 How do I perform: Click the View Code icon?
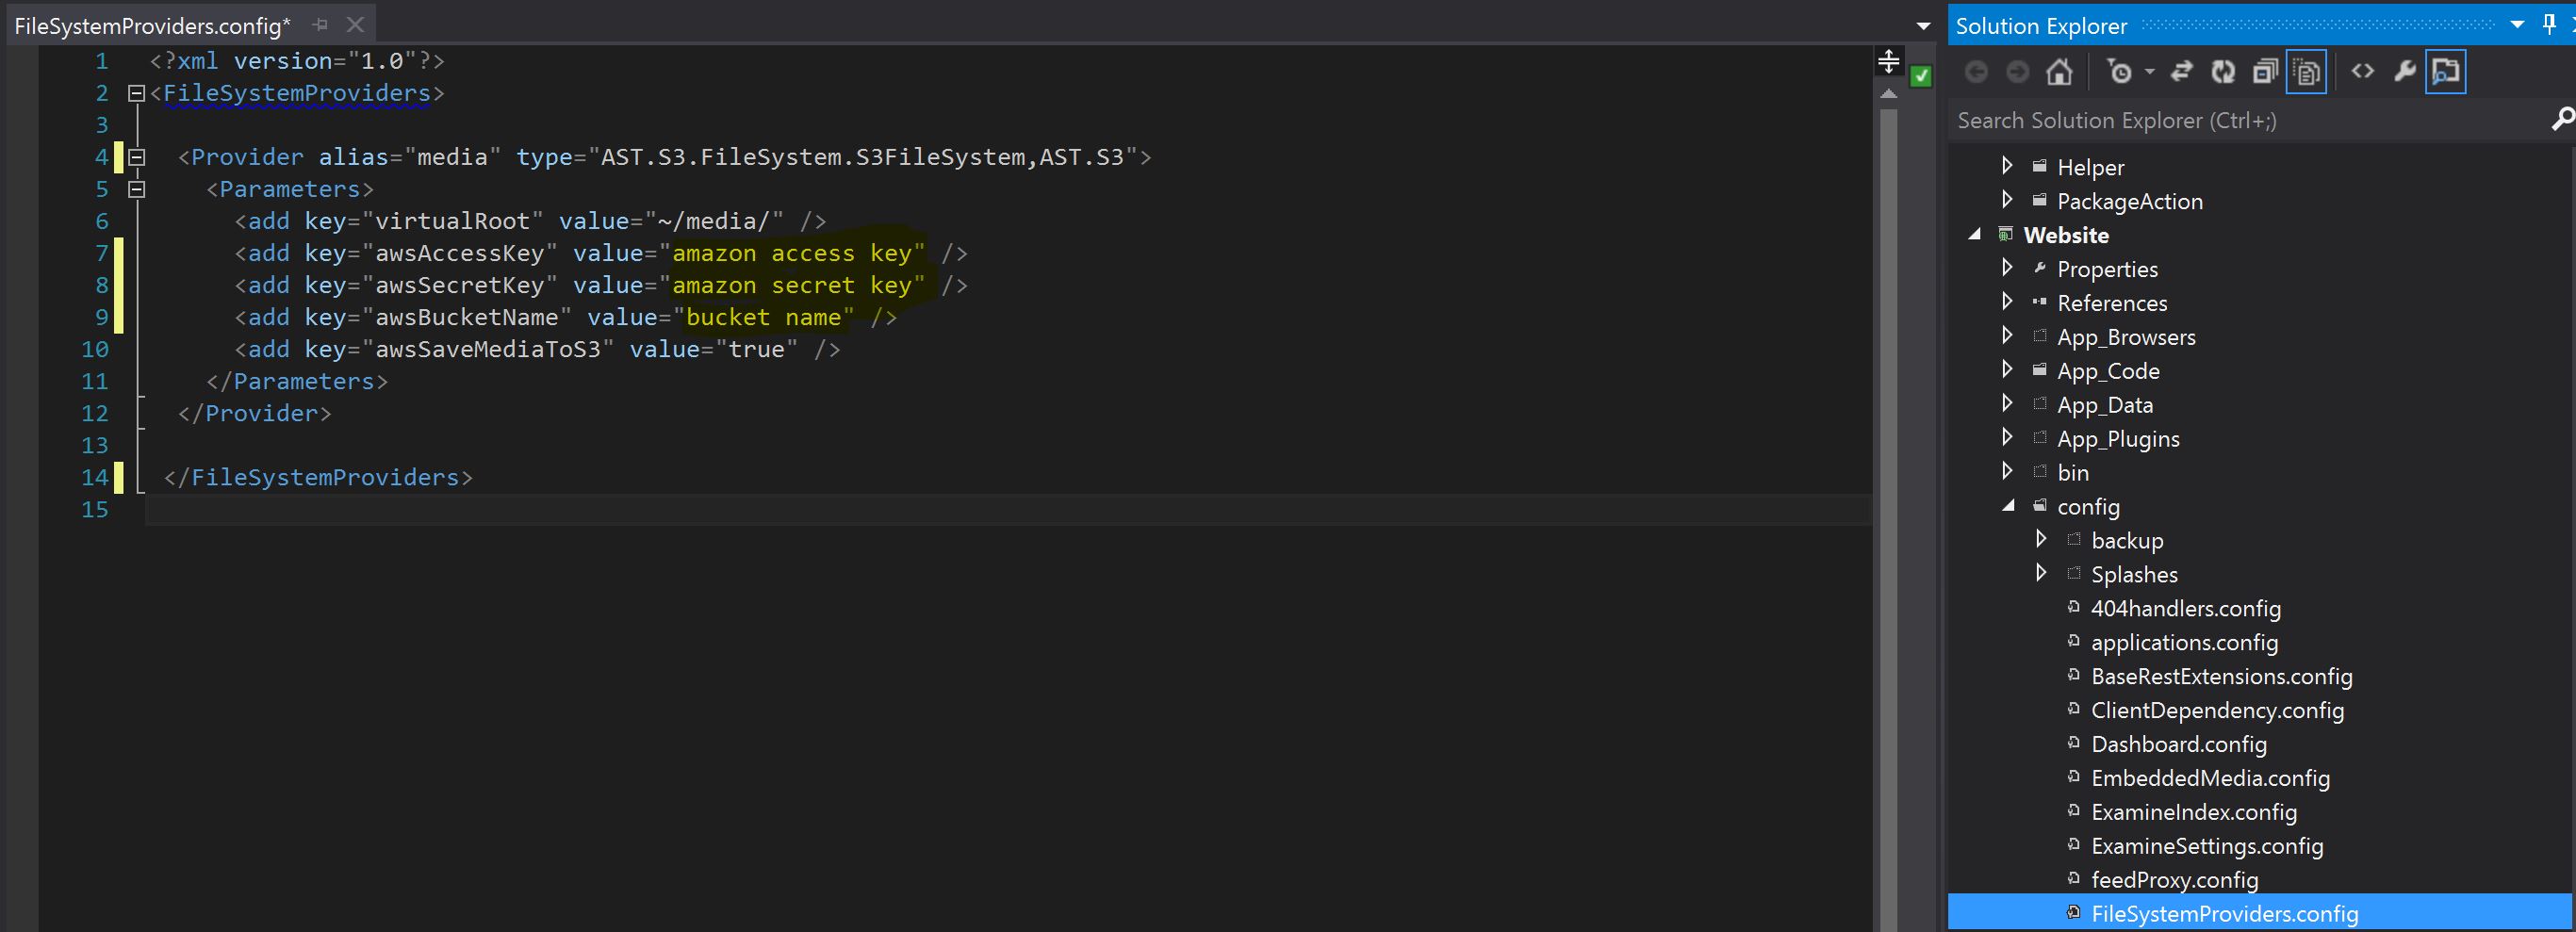[x=2362, y=71]
